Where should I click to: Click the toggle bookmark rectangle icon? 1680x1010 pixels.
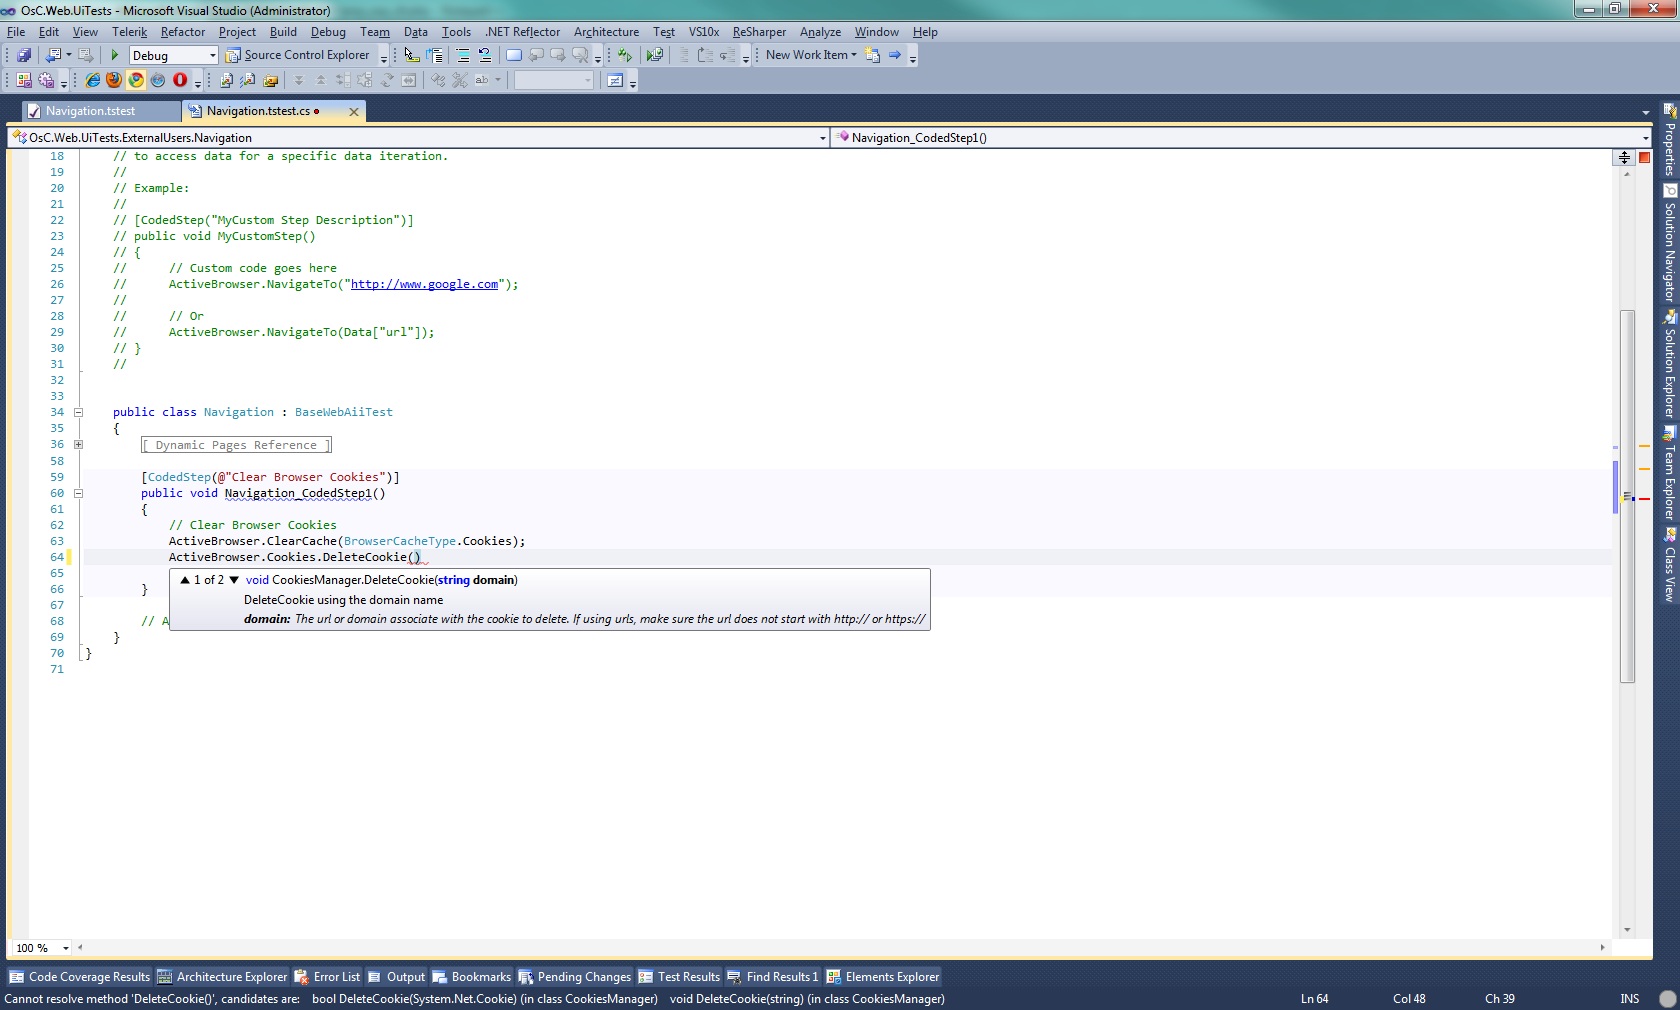click(513, 55)
